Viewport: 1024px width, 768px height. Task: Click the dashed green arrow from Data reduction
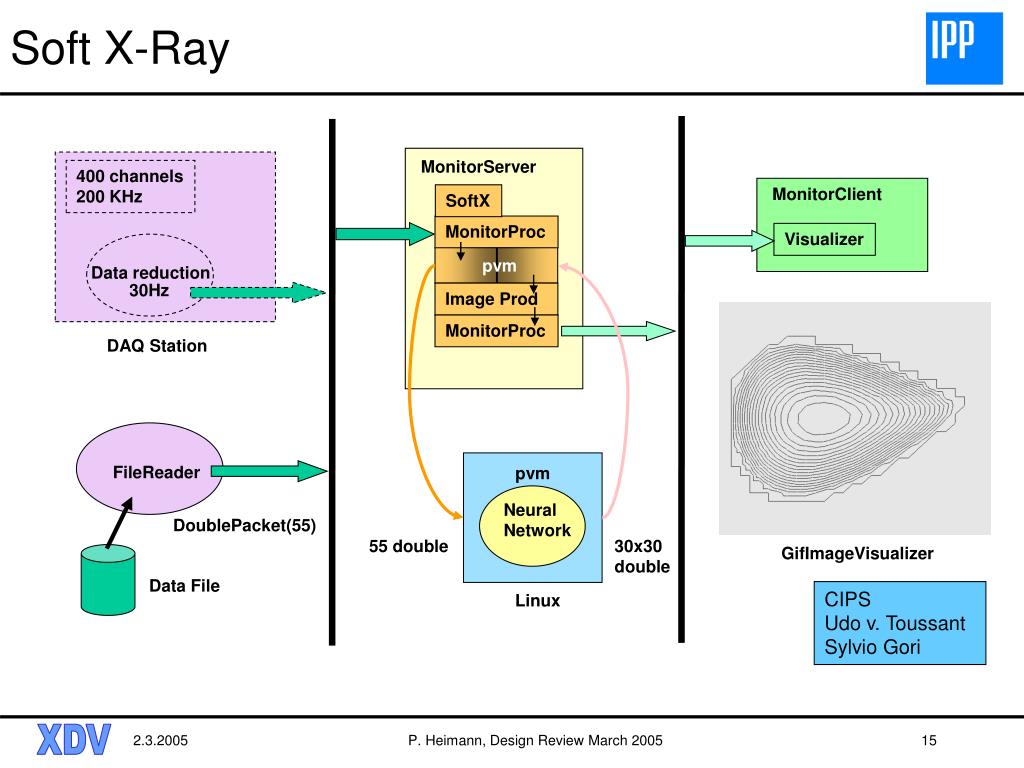[x=258, y=293]
